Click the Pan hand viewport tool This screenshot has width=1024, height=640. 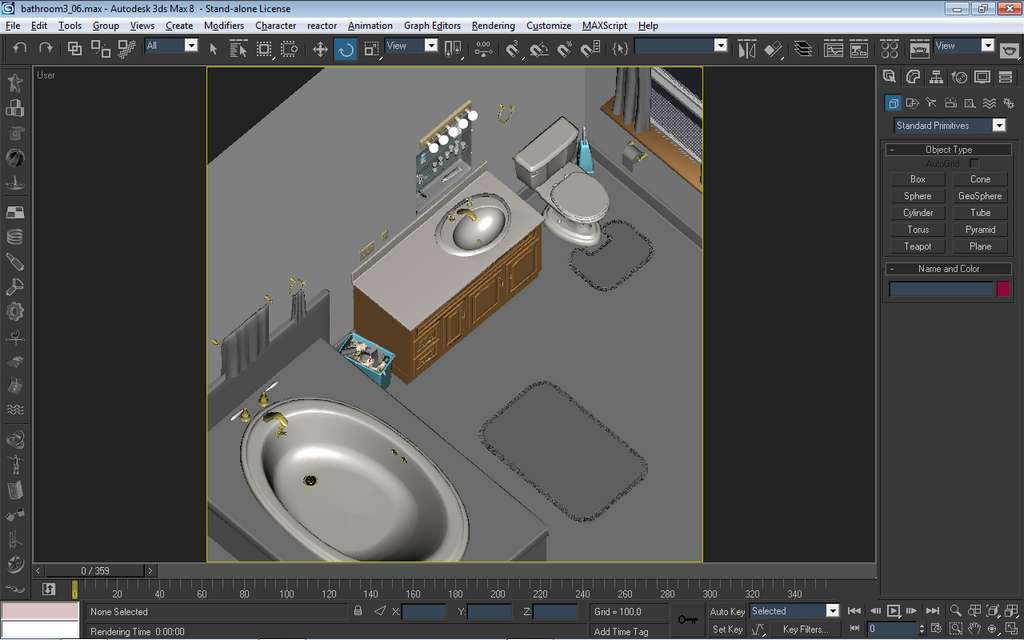975,629
